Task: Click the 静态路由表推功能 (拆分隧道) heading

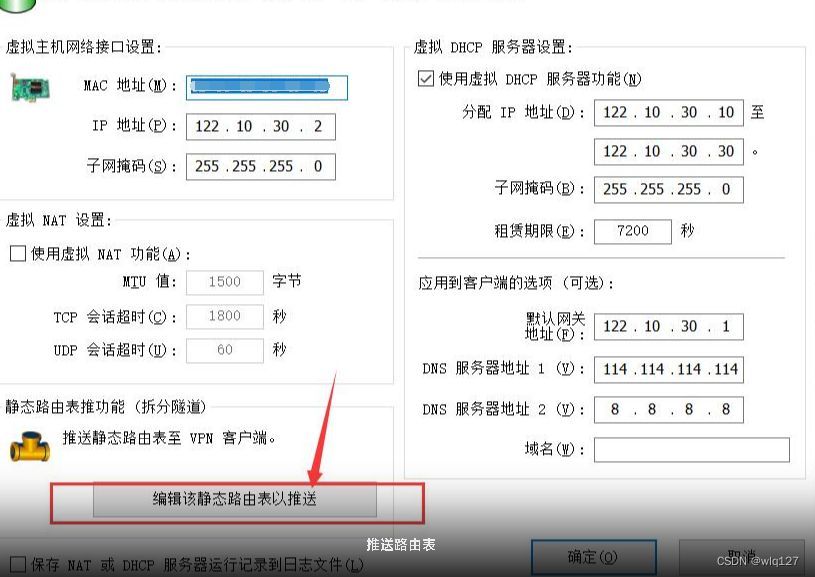Action: pos(106,406)
